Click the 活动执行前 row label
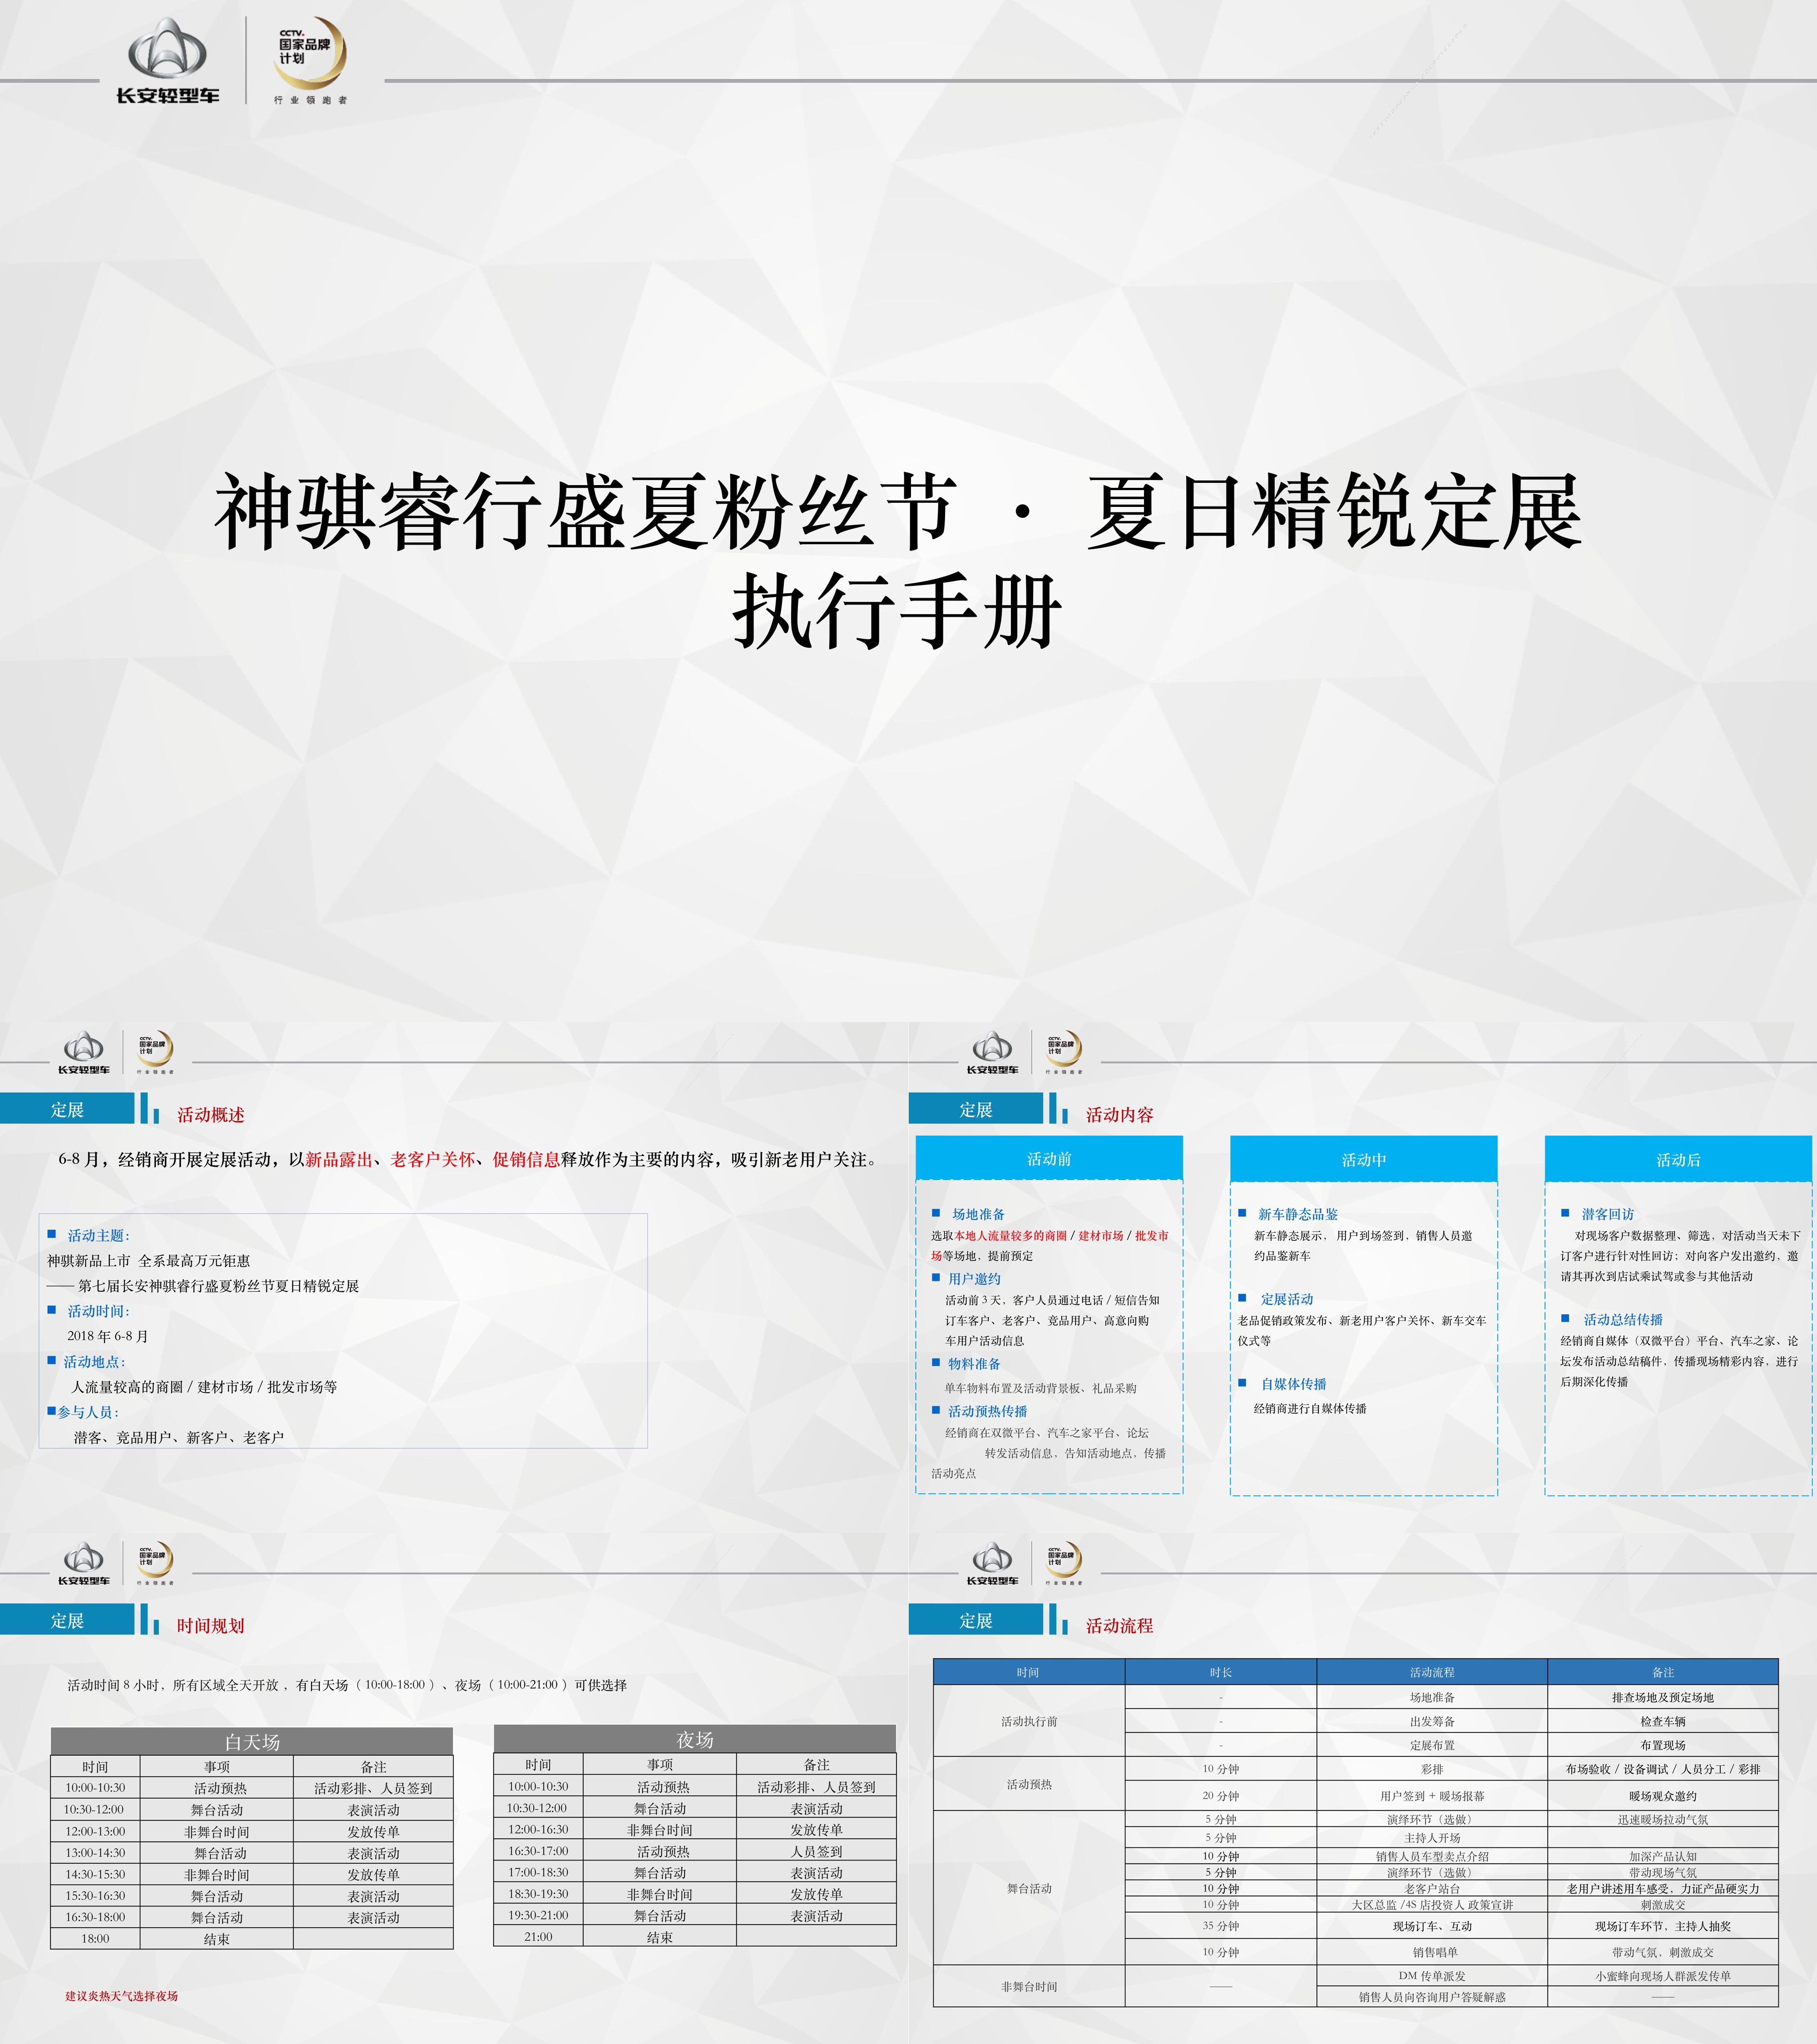Image resolution: width=1817 pixels, height=2044 pixels. click(x=1029, y=1721)
